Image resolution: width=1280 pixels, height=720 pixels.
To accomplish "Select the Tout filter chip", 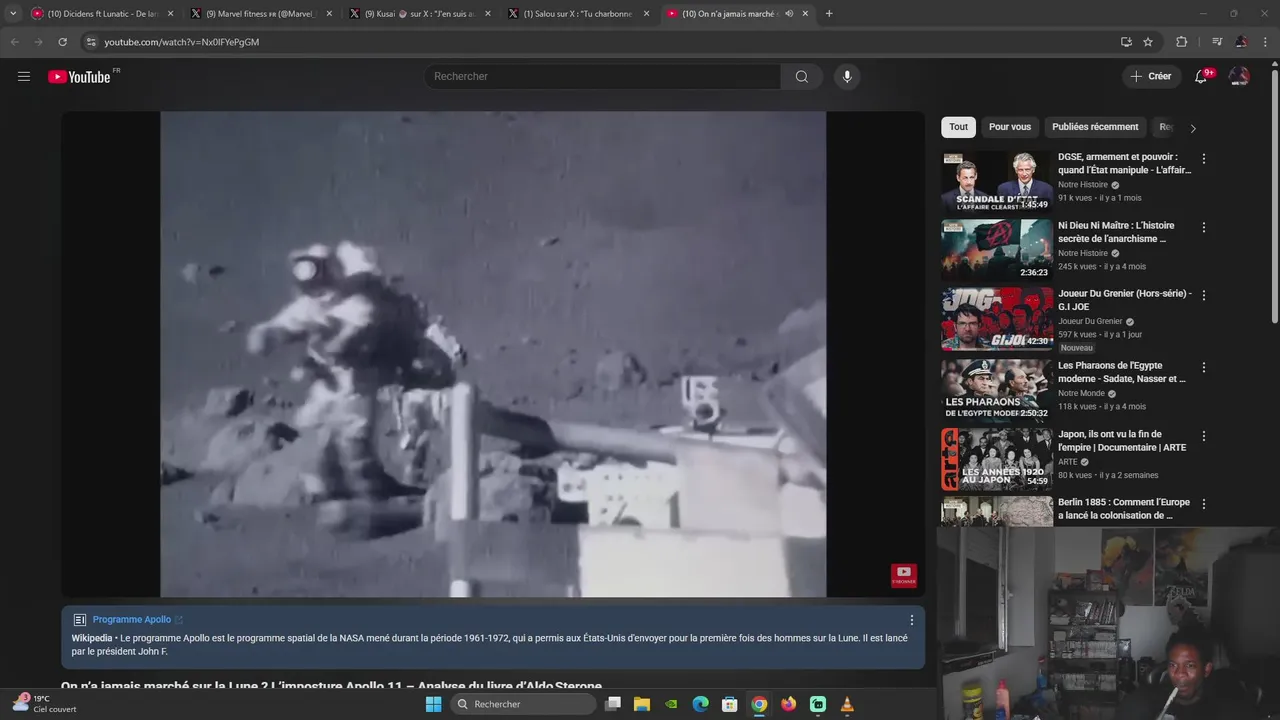I will pyautogui.click(x=958, y=127).
